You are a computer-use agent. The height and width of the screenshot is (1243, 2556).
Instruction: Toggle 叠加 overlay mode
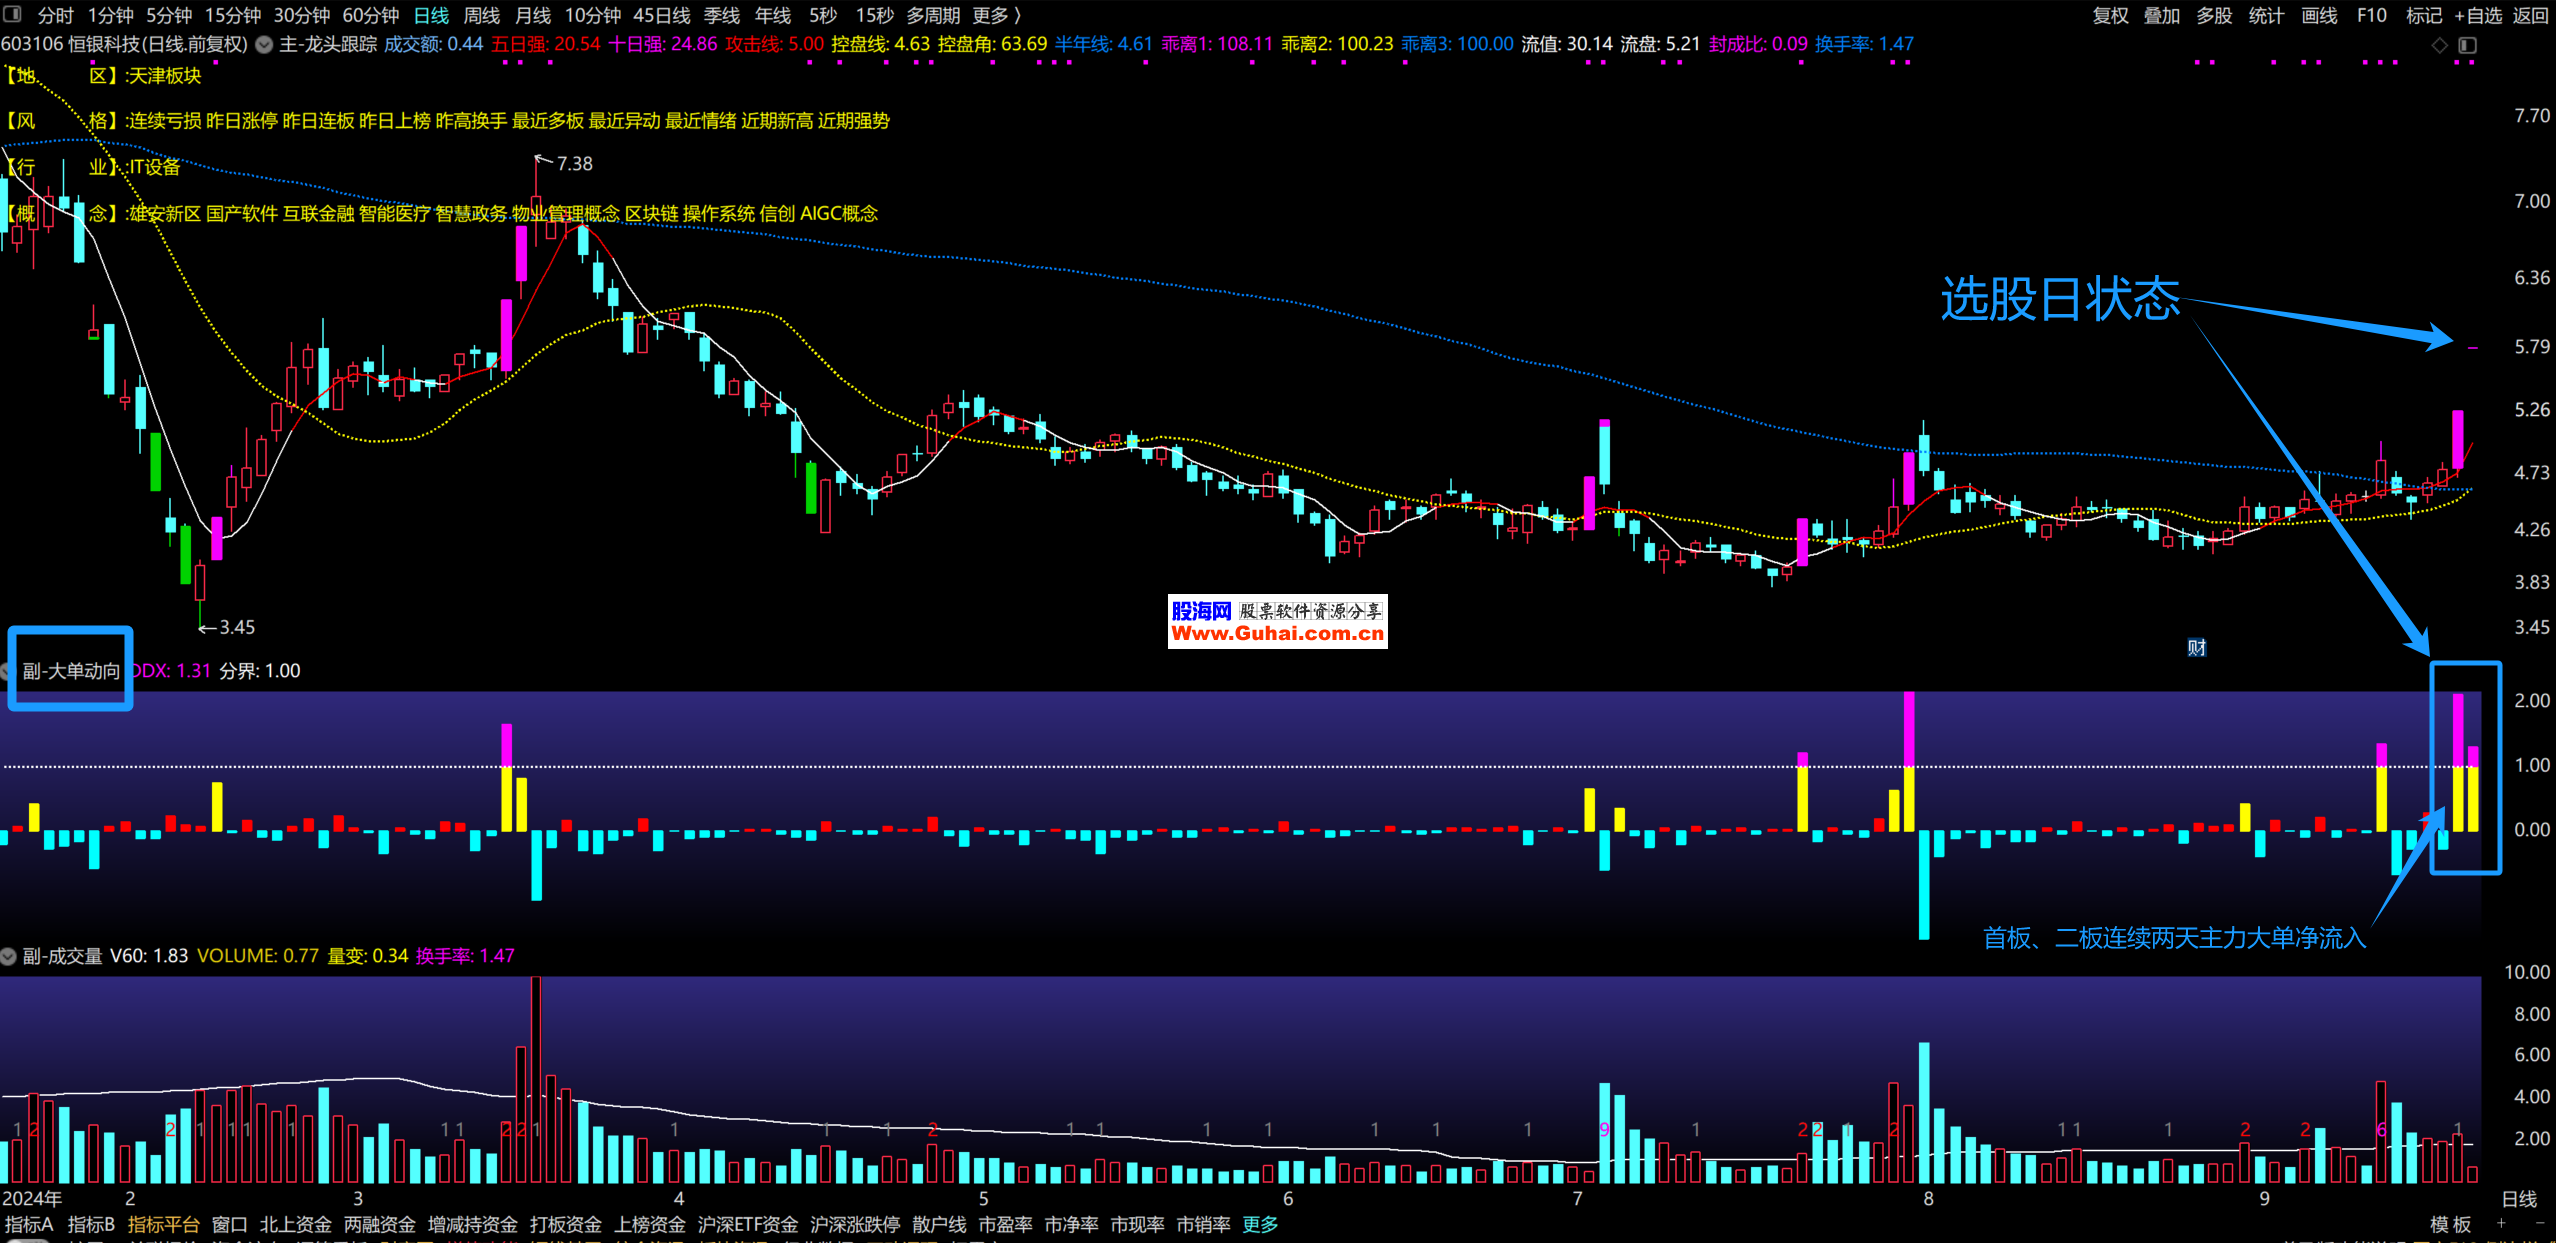[x=2162, y=15]
